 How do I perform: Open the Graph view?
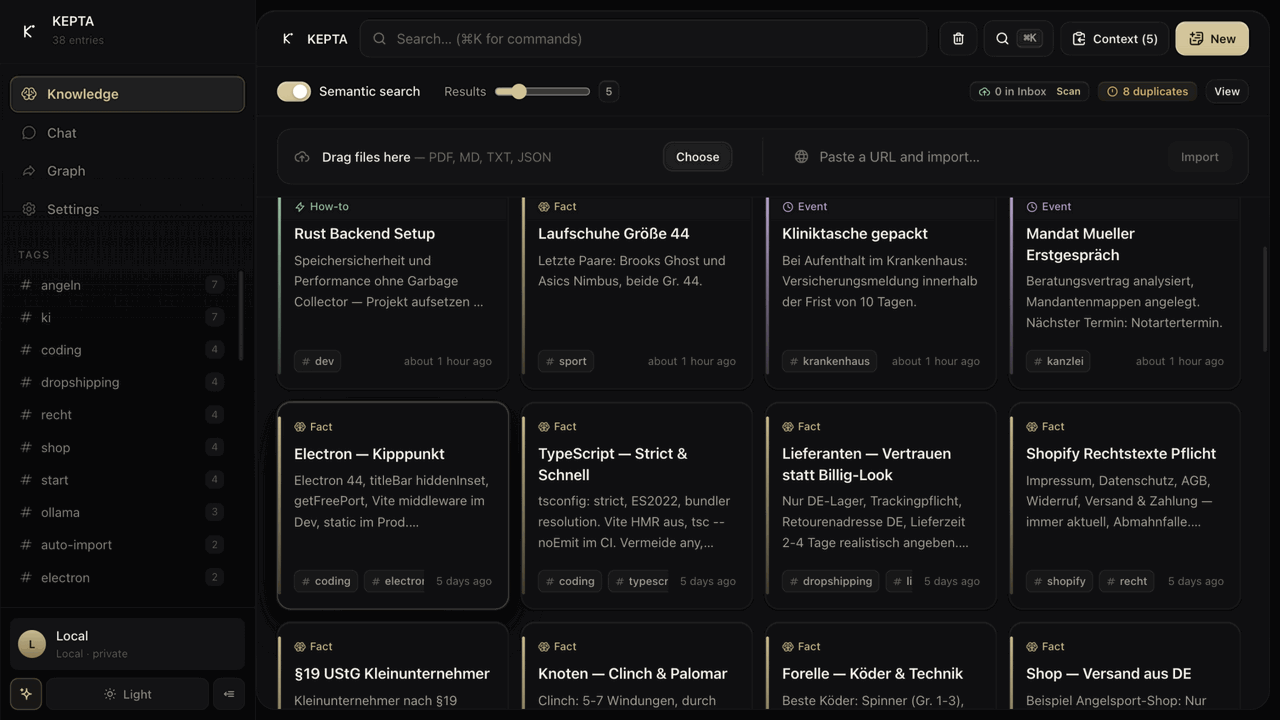(x=127, y=171)
